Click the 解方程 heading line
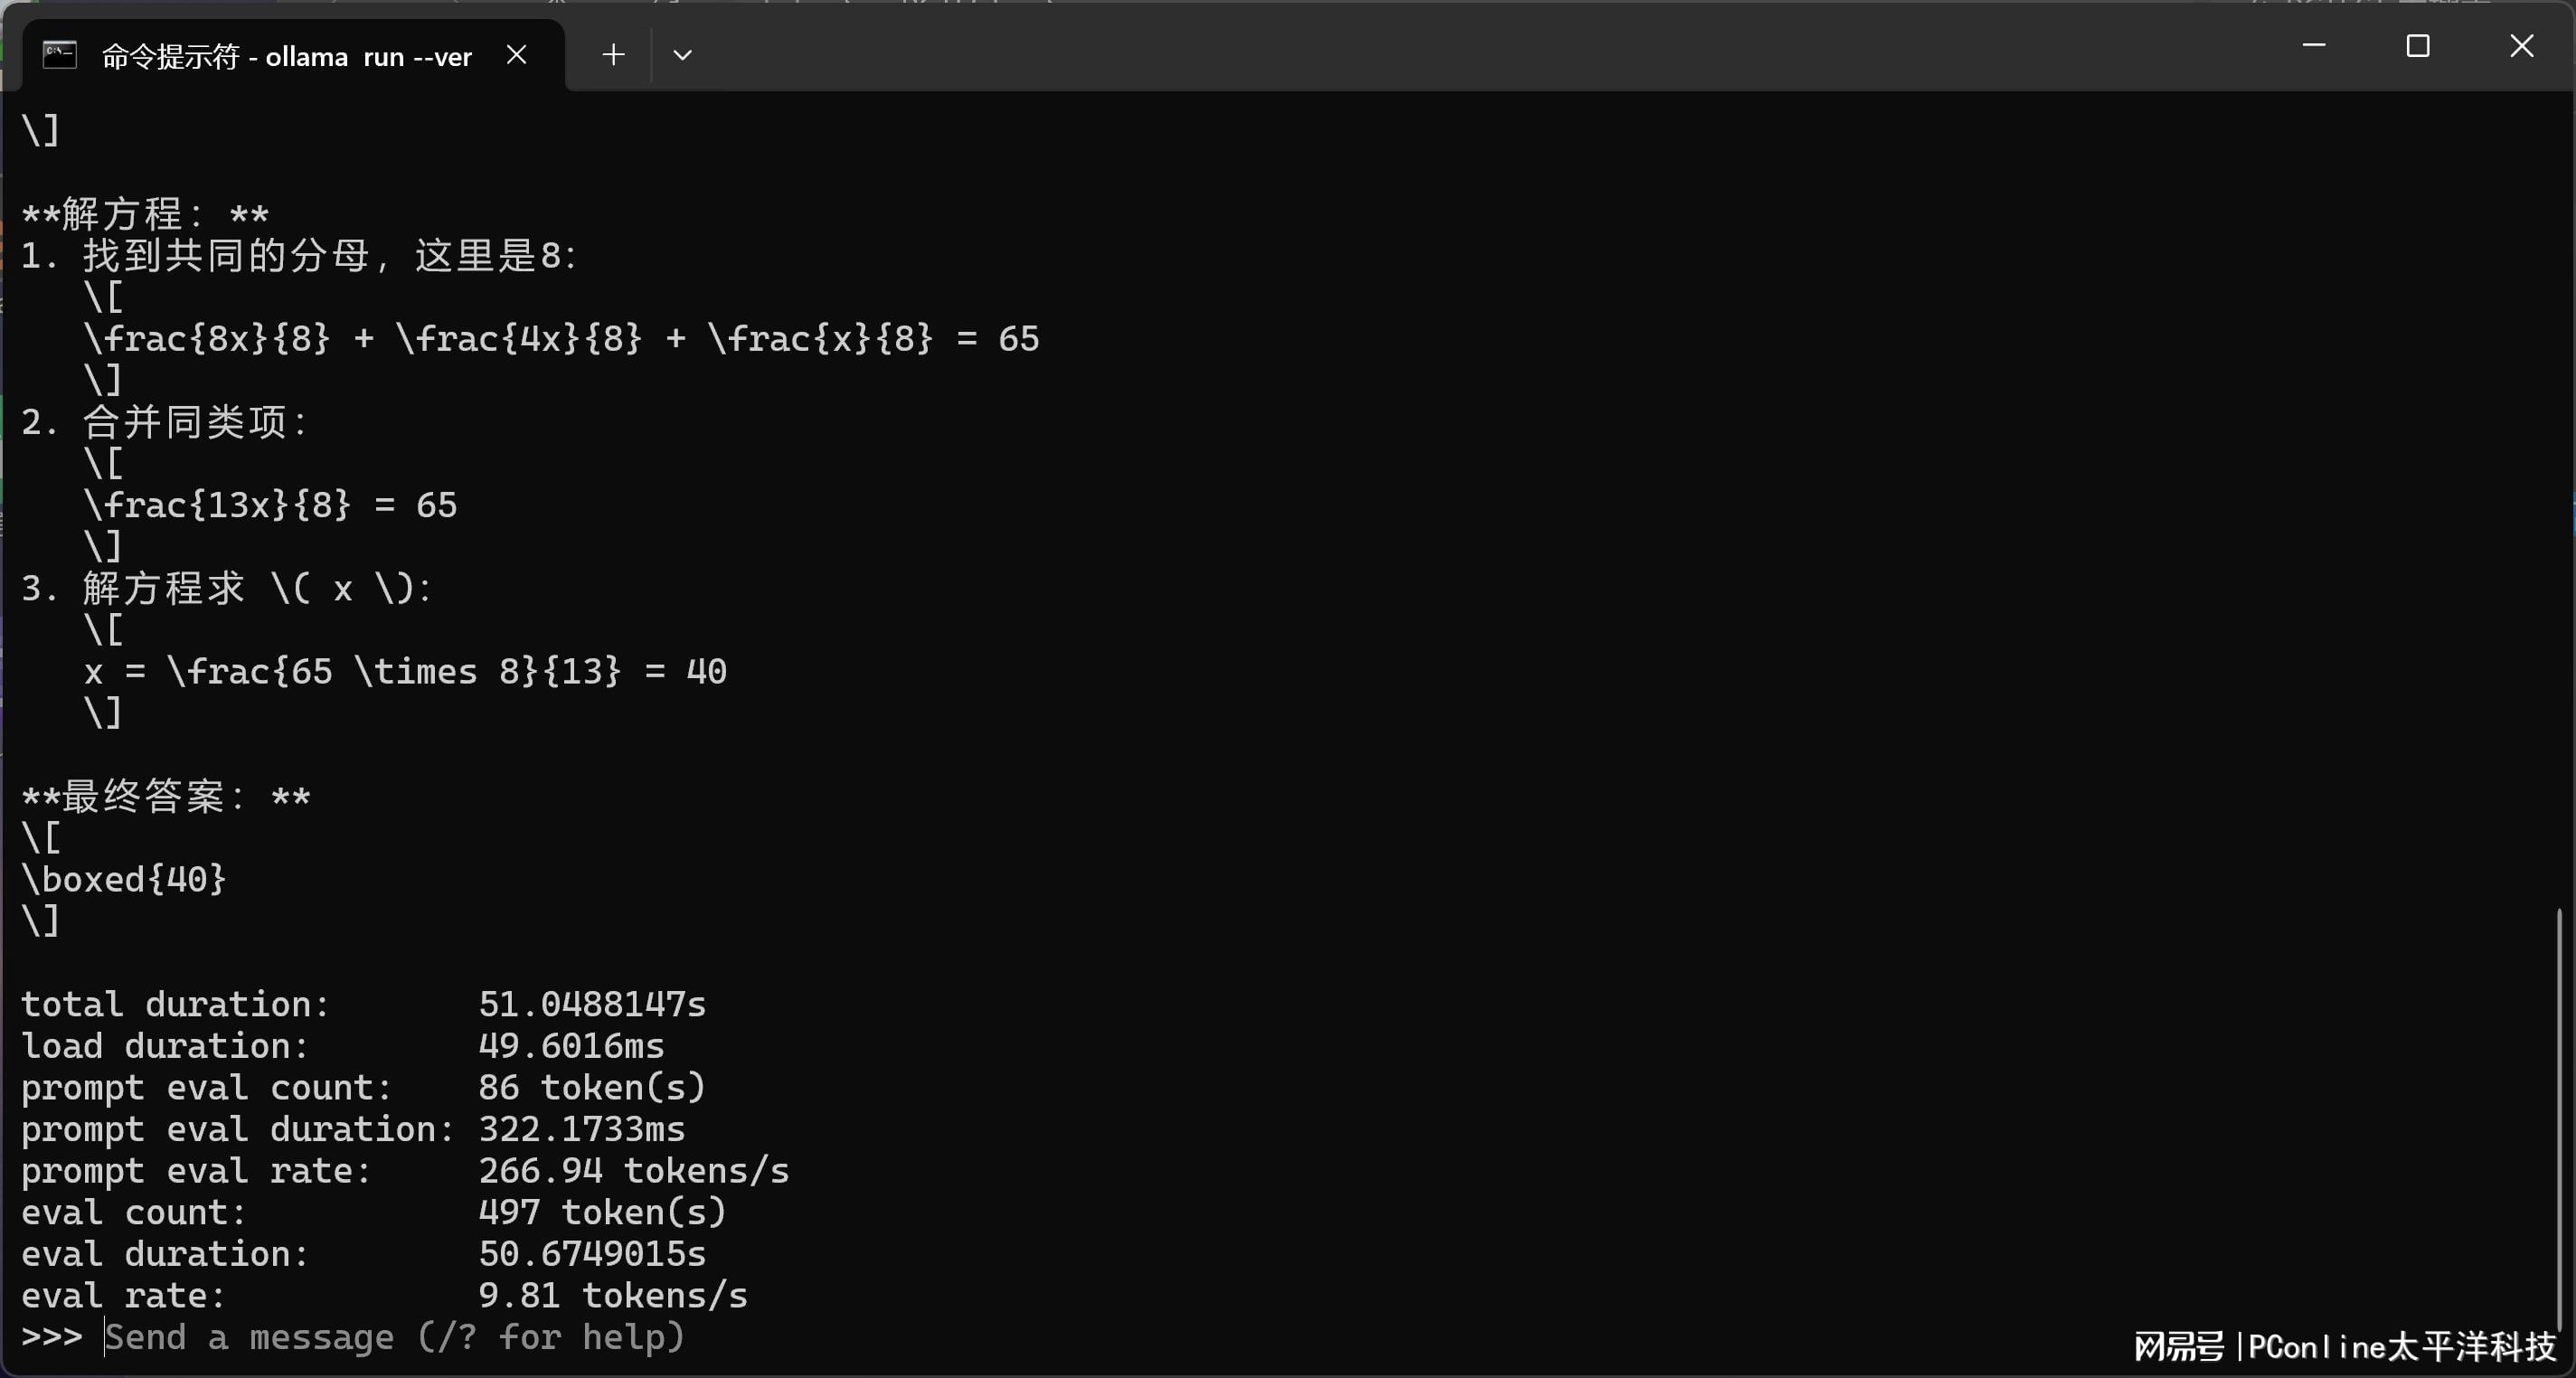Screen dimensions: 2576x1378 tap(145, 214)
